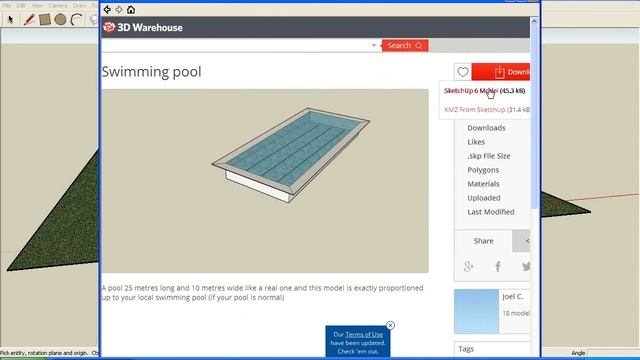Click the Materials stat label
The height and width of the screenshot is (360, 640).
coord(483,184)
